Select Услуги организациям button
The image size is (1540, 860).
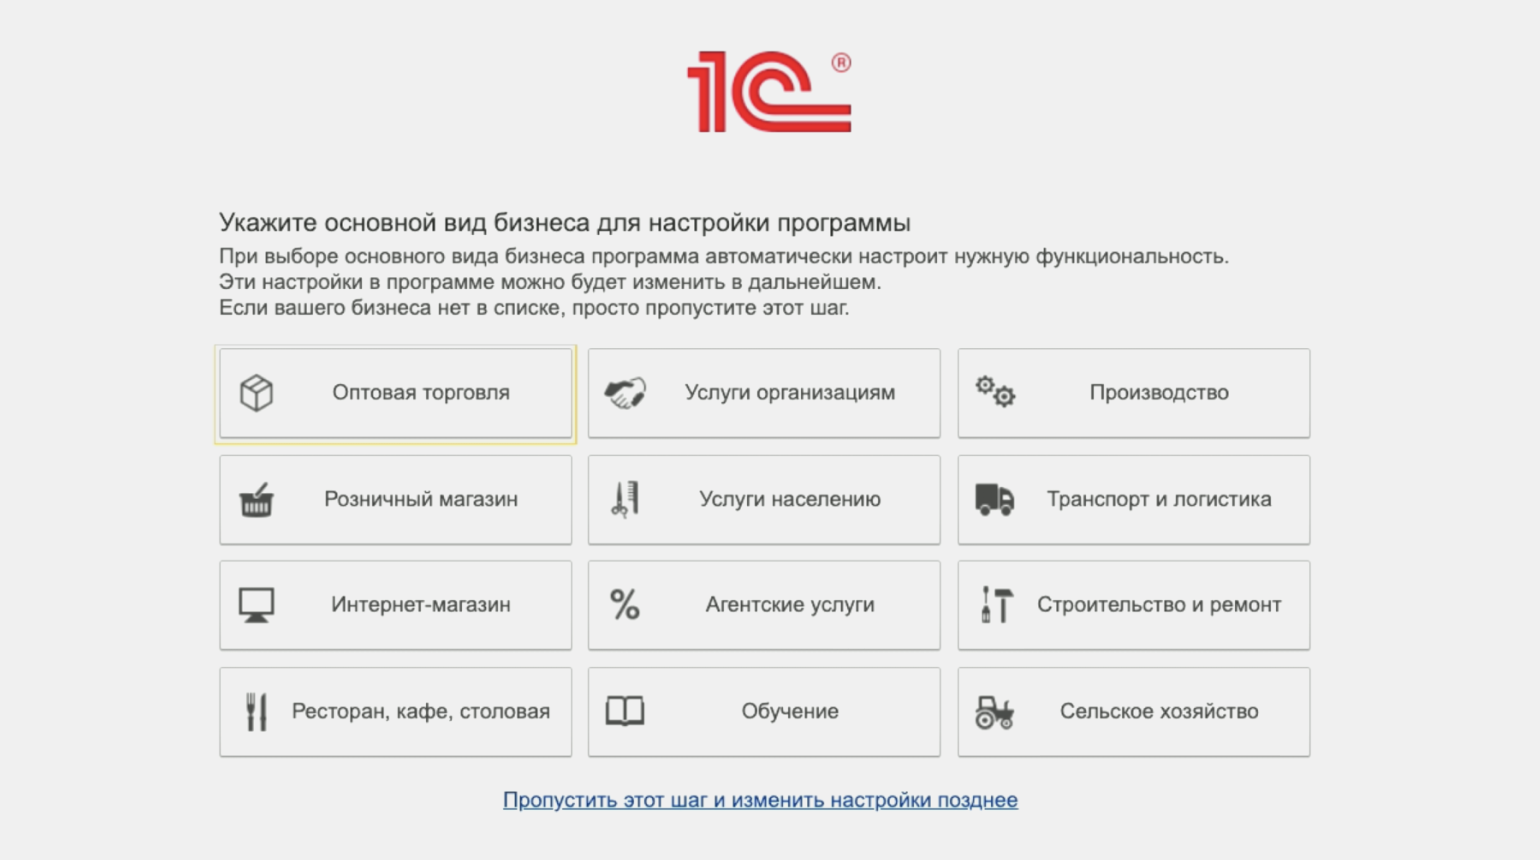pyautogui.click(x=764, y=393)
